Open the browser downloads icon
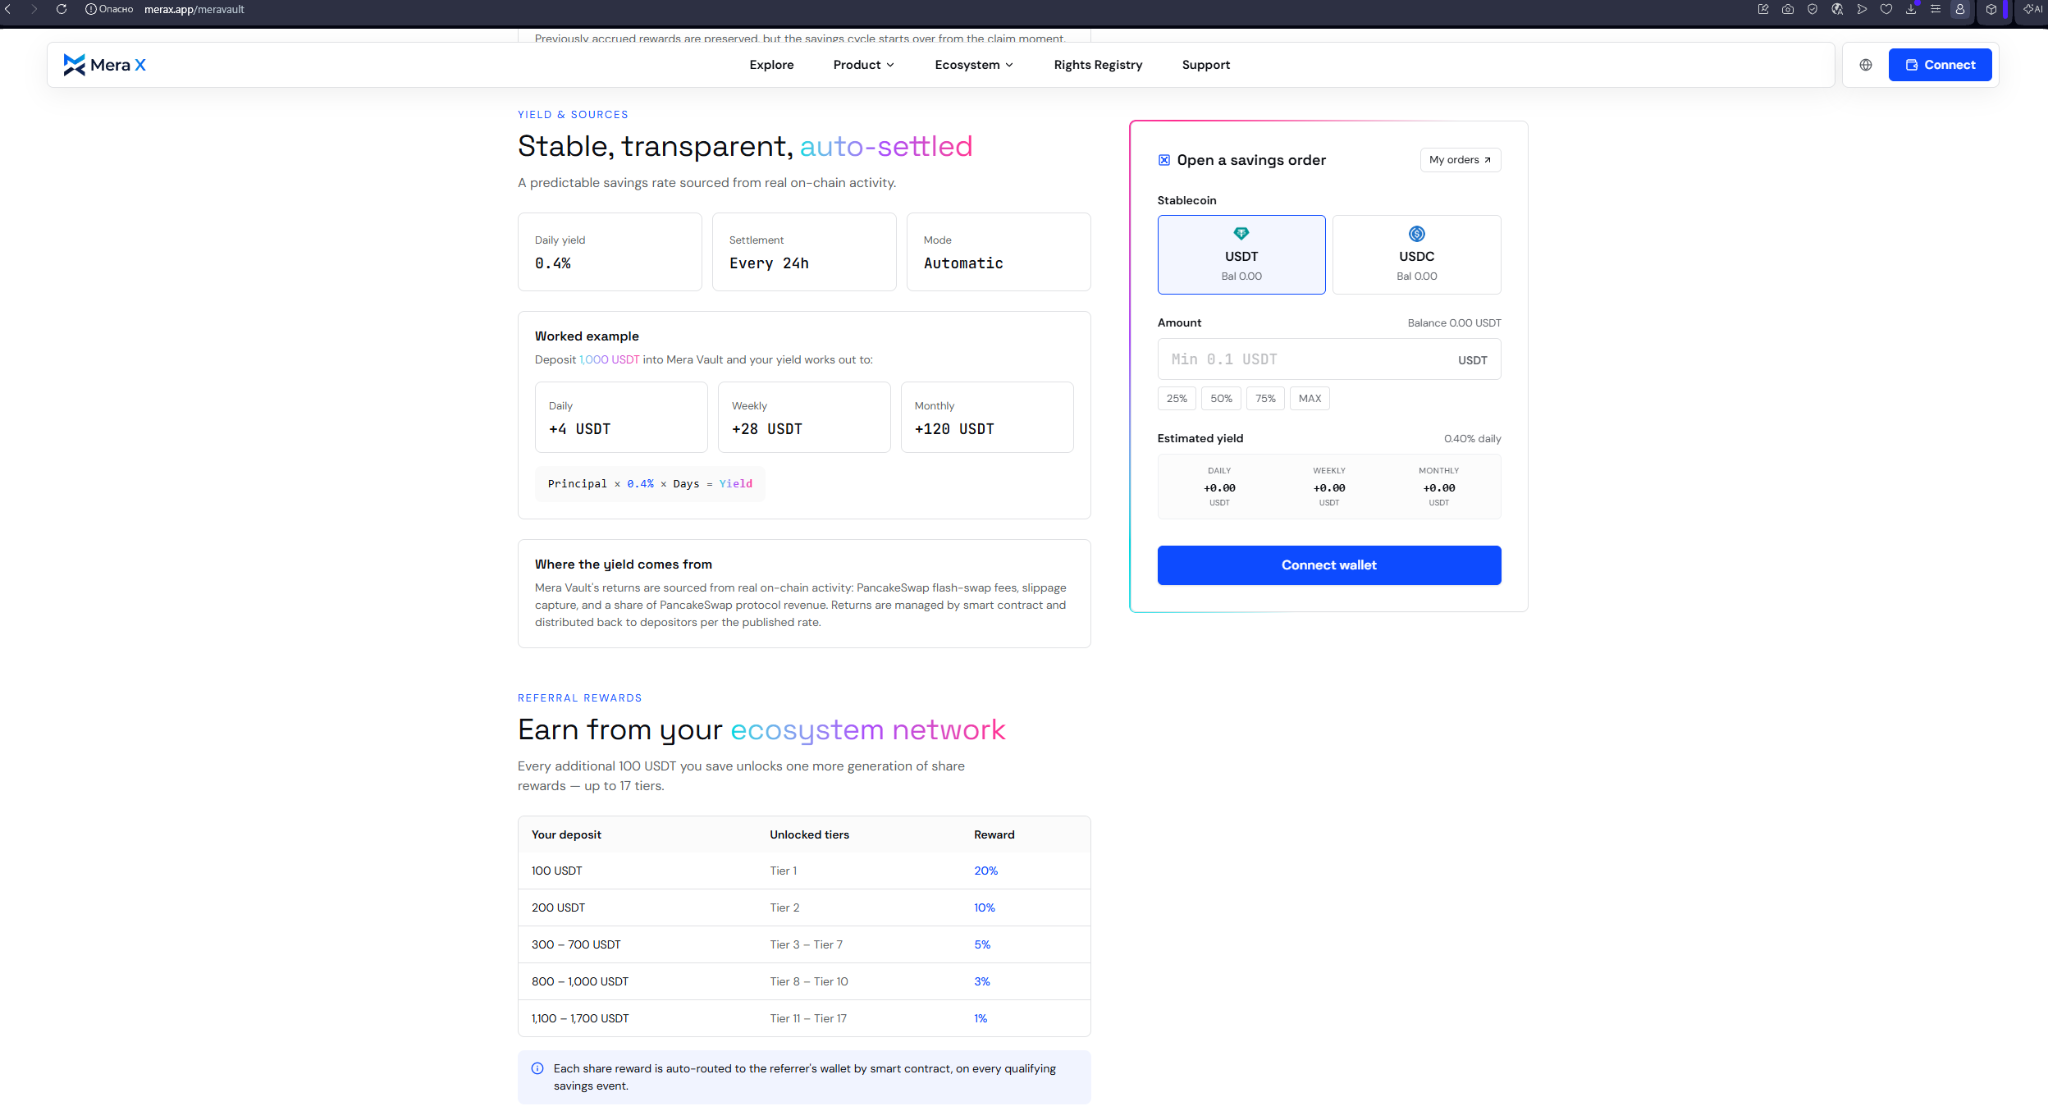Image resolution: width=2048 pixels, height=1107 pixels. (x=1911, y=9)
